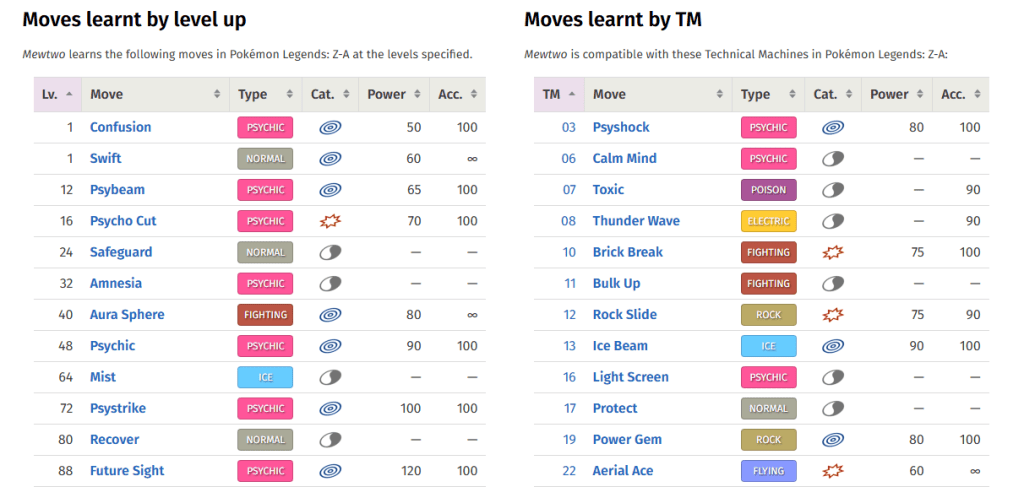Image resolution: width=1024 pixels, height=487 pixels.
Task: Click the POISON type badge for Toxic
Action: pyautogui.click(x=769, y=190)
